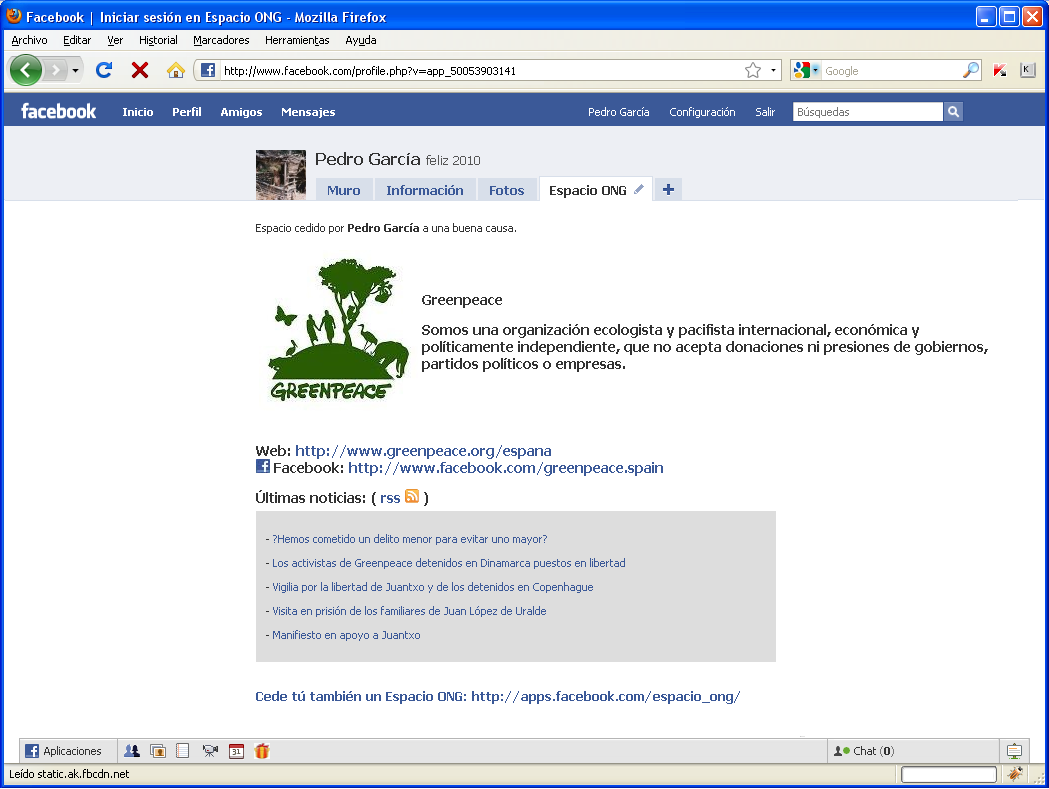Click the friends icon in the applications bar
This screenshot has width=1049, height=789.
coord(132,751)
